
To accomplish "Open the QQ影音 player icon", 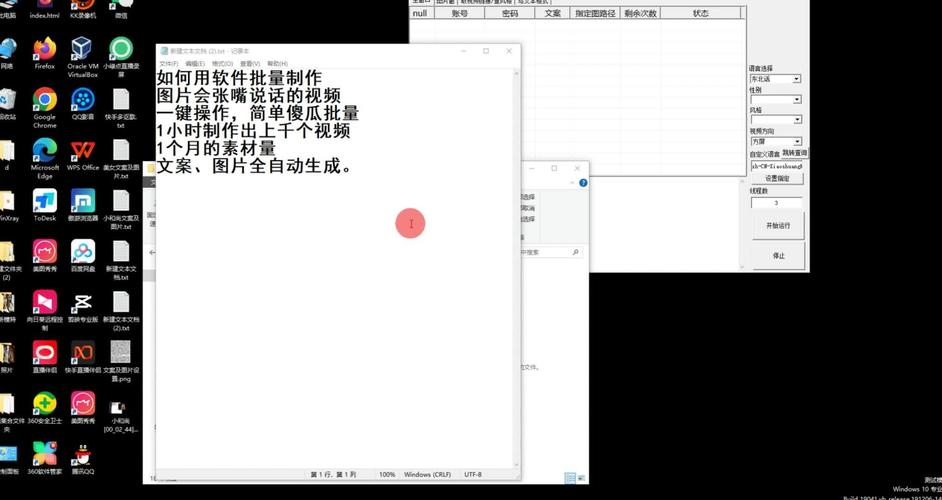I will click(x=82, y=100).
